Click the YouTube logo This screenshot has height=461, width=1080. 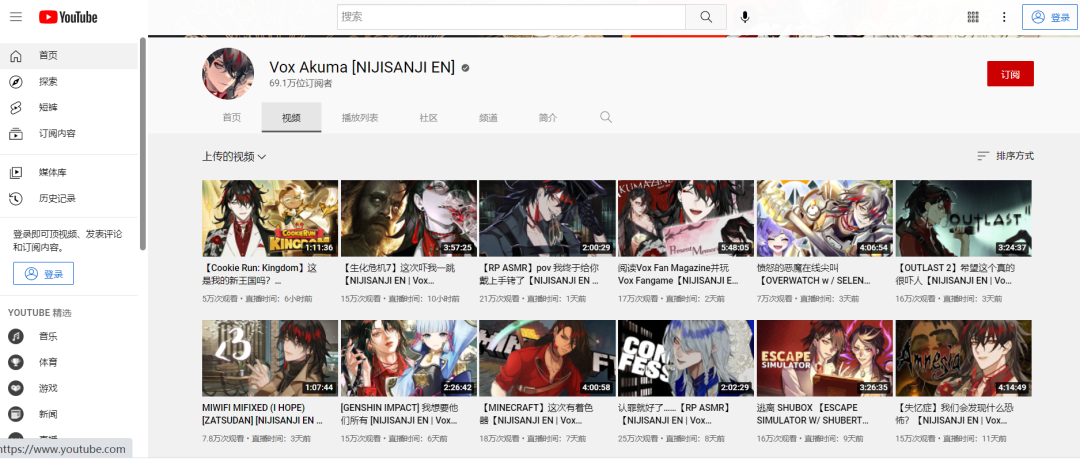pos(68,17)
